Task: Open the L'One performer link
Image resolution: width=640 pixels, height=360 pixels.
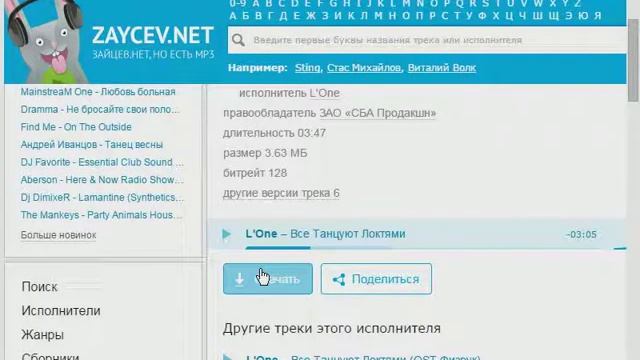Action: pyautogui.click(x=324, y=93)
